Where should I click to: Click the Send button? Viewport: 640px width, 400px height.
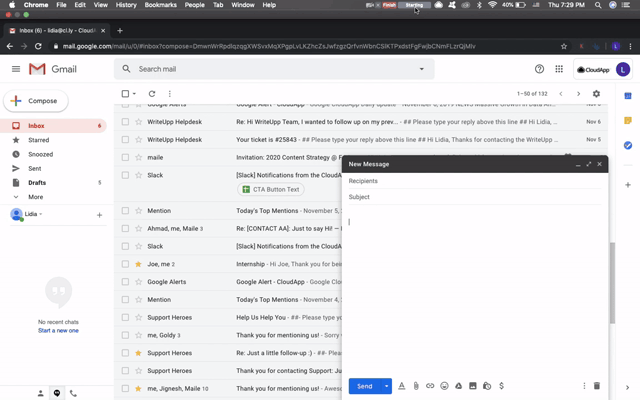(x=364, y=386)
